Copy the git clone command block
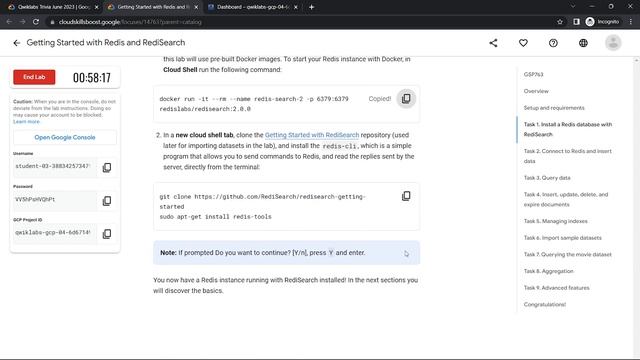The width and height of the screenshot is (640, 360). 406,196
